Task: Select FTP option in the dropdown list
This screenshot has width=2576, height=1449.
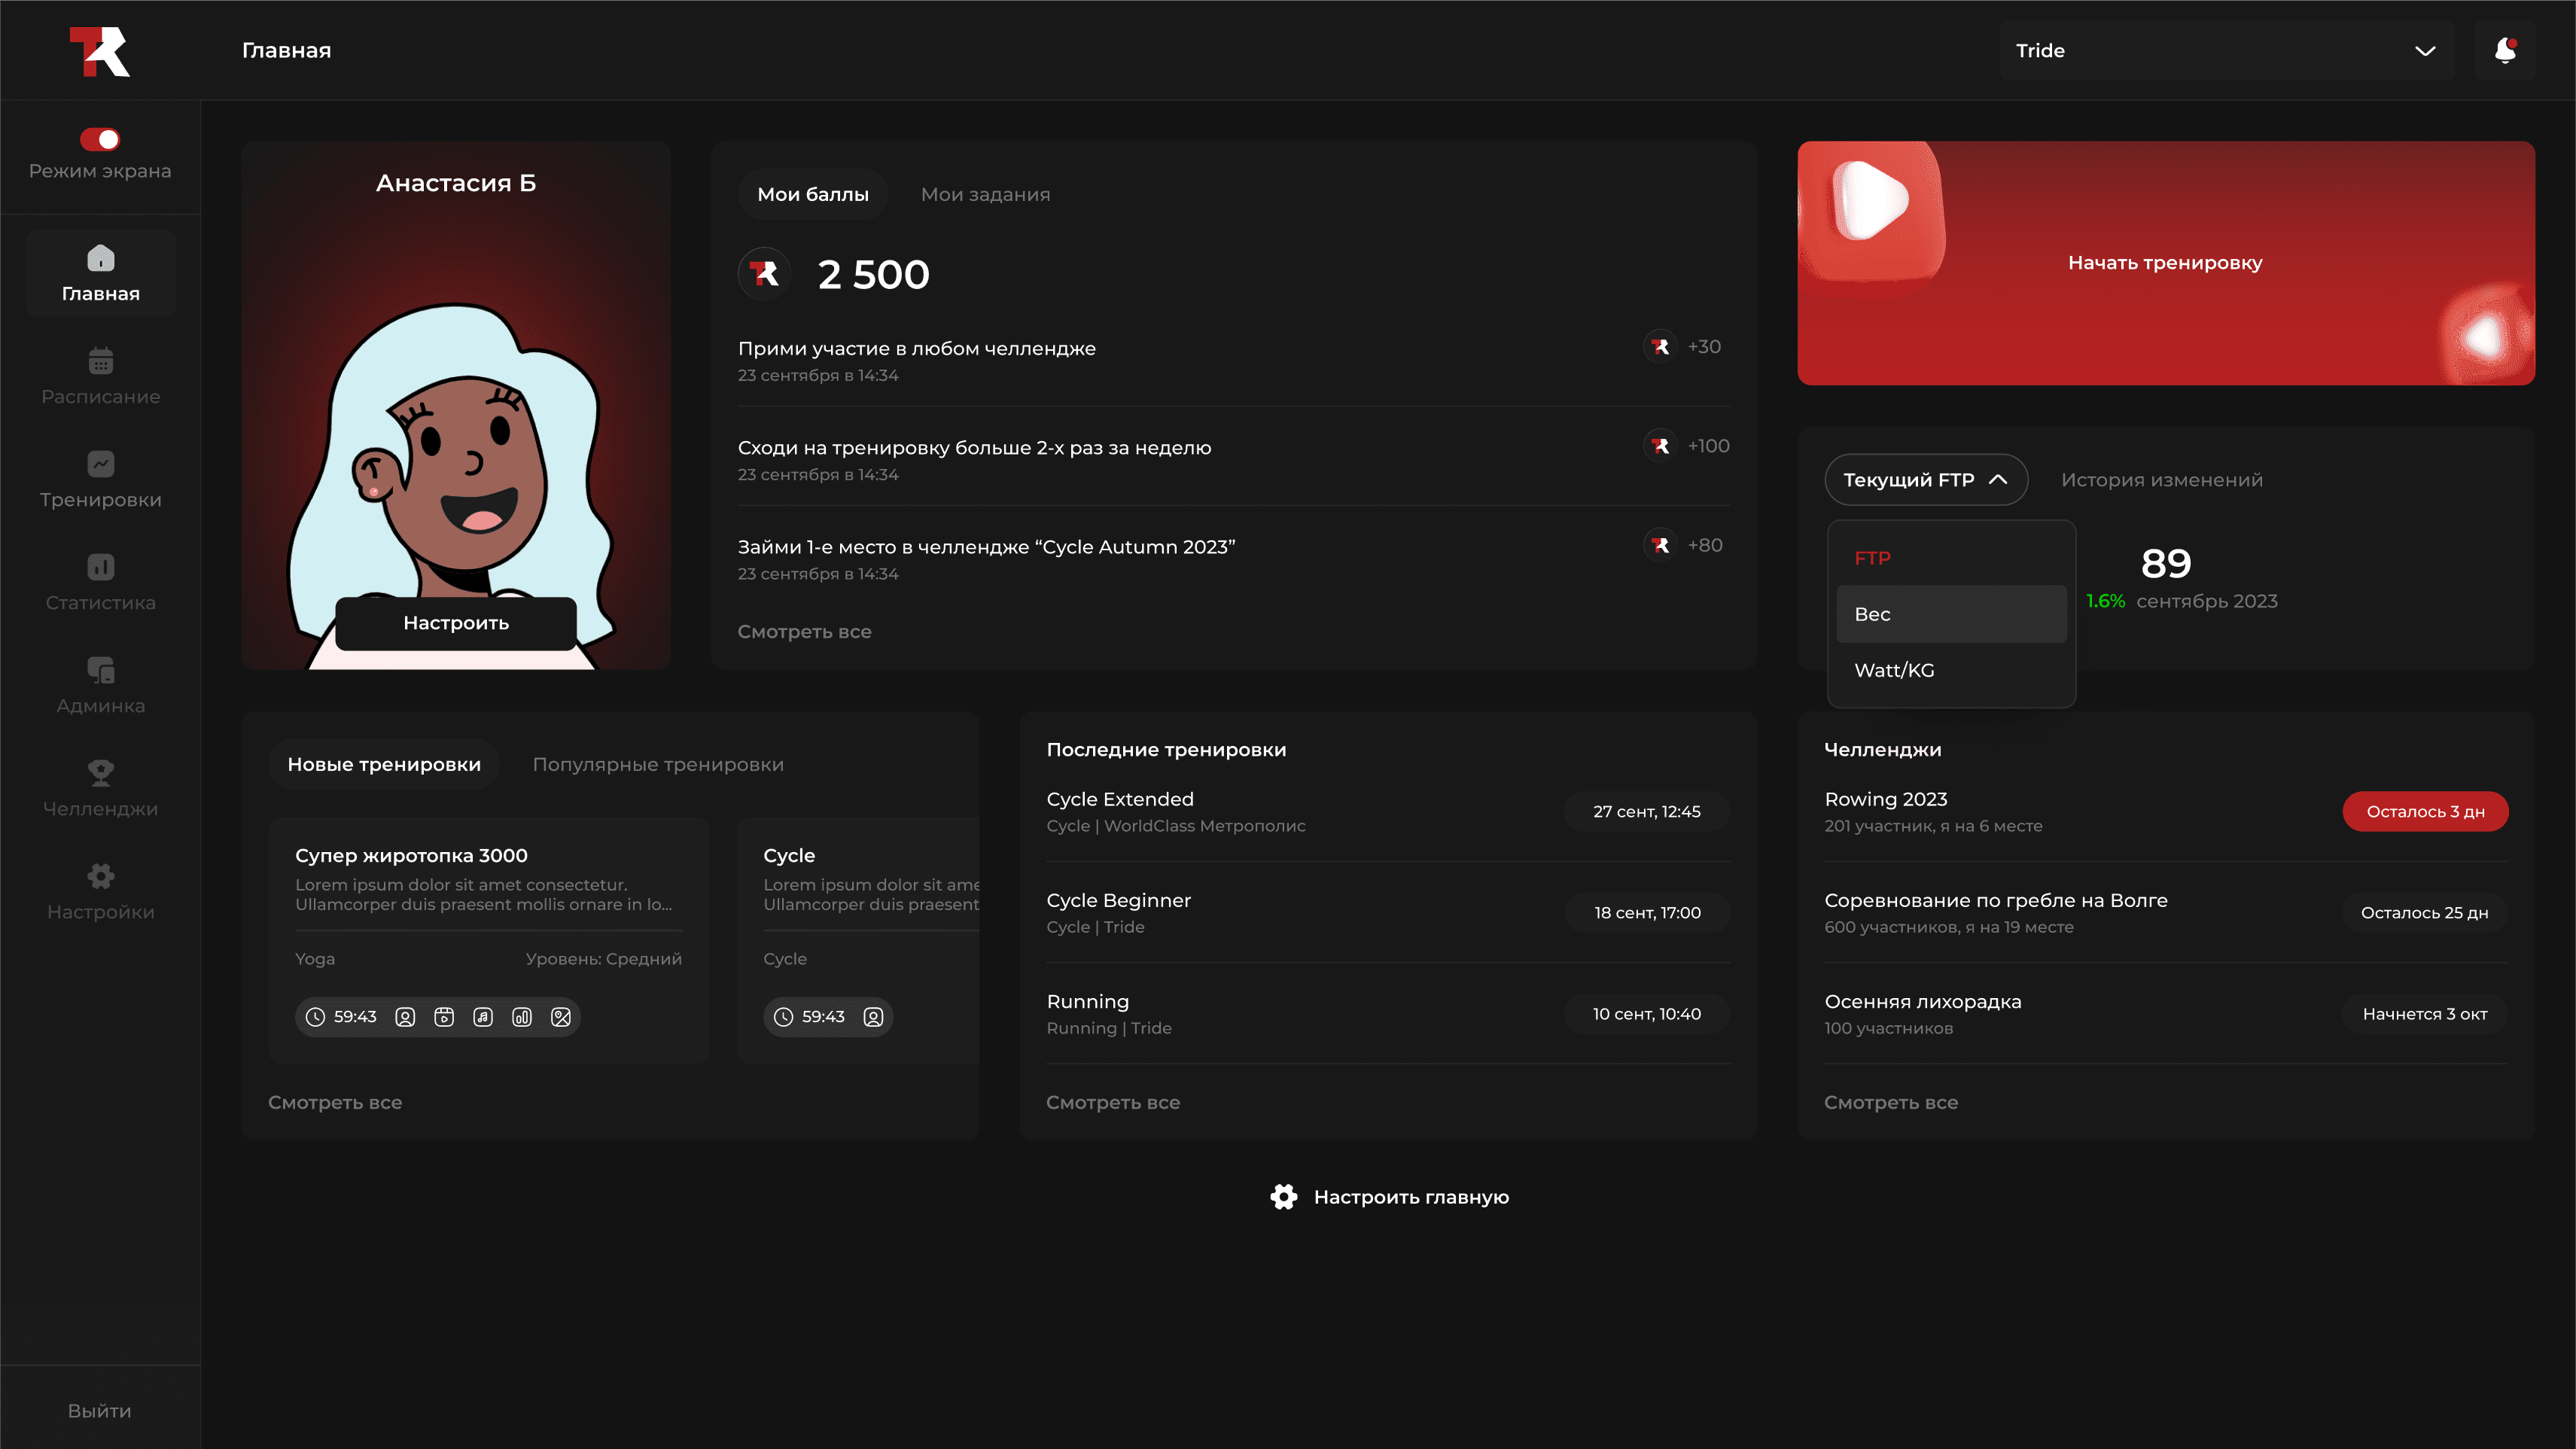Action: pos(1951,558)
